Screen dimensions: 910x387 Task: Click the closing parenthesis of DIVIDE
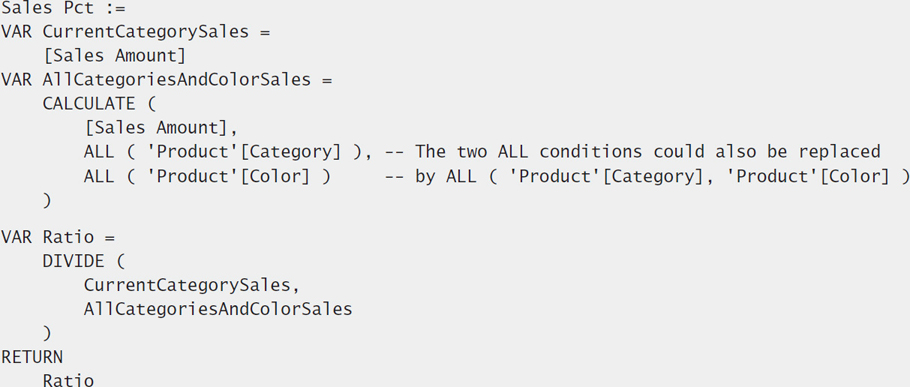47,333
